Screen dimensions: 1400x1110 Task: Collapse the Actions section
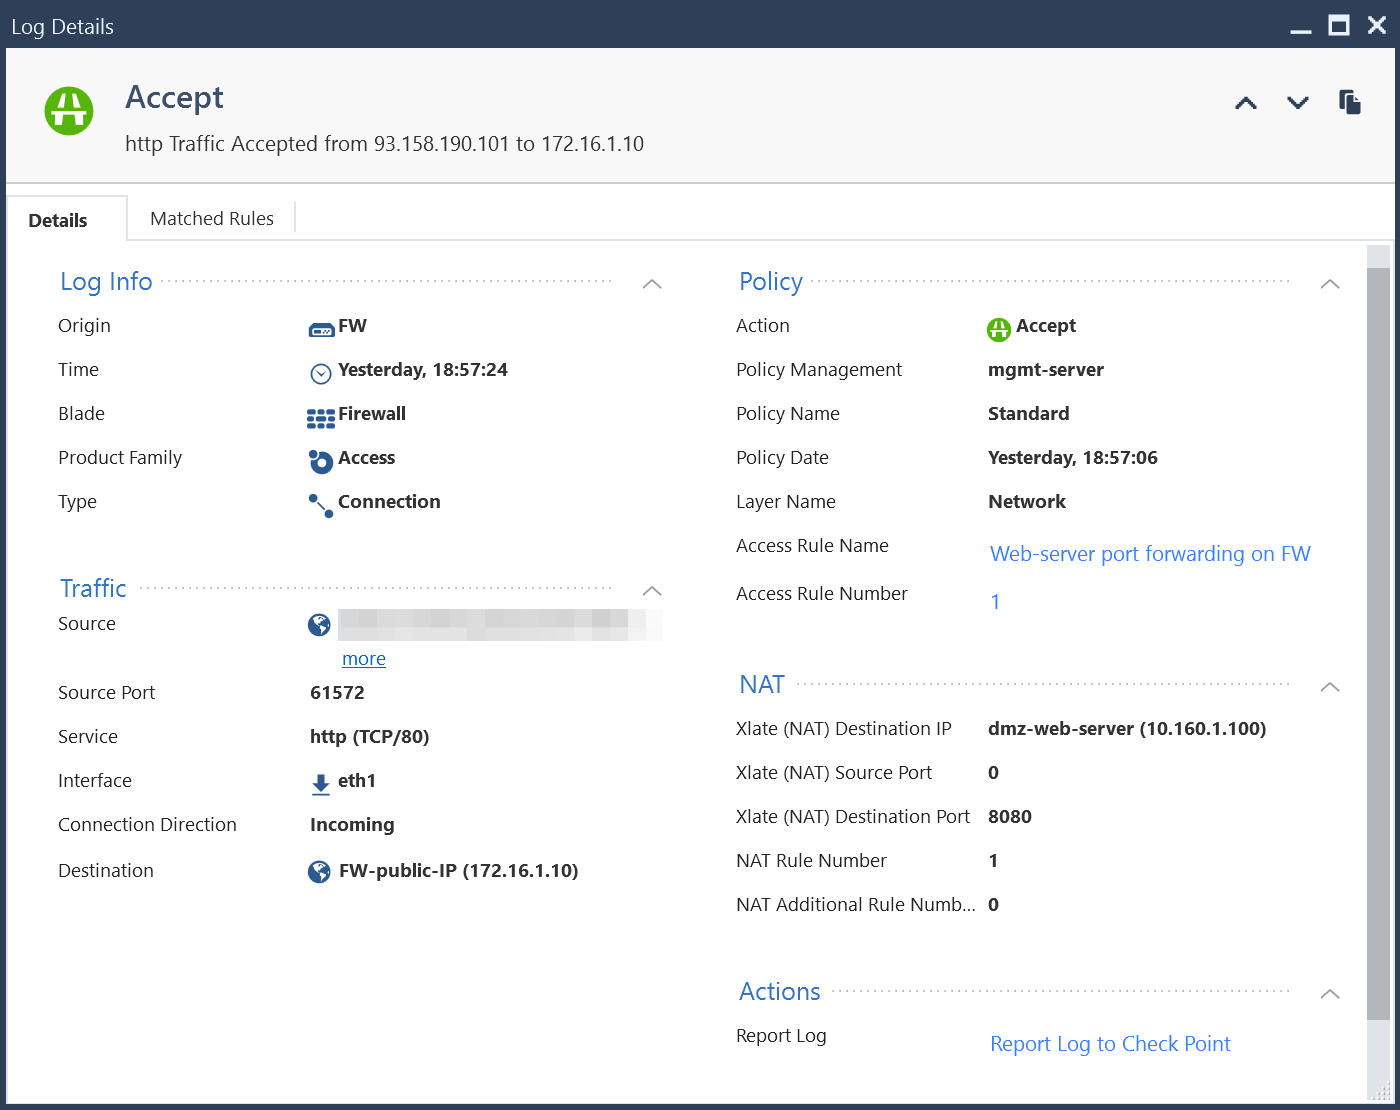1330,994
